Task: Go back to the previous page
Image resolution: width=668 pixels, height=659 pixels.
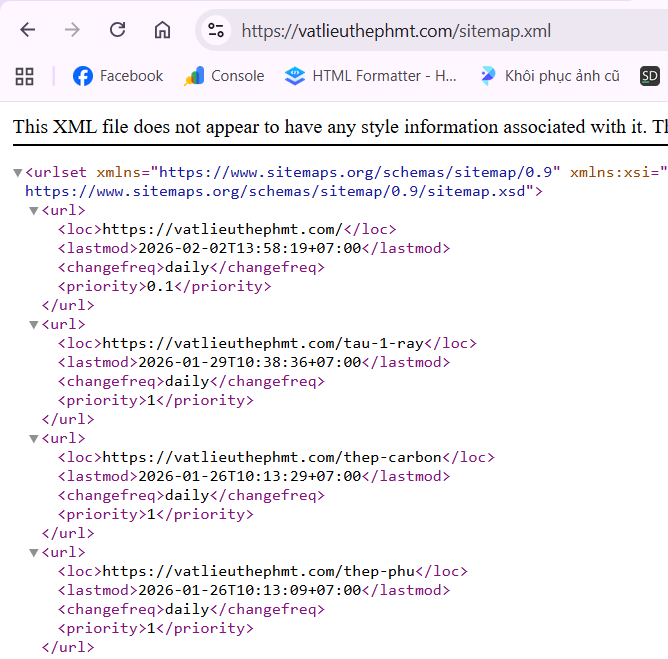Action: click(27, 30)
